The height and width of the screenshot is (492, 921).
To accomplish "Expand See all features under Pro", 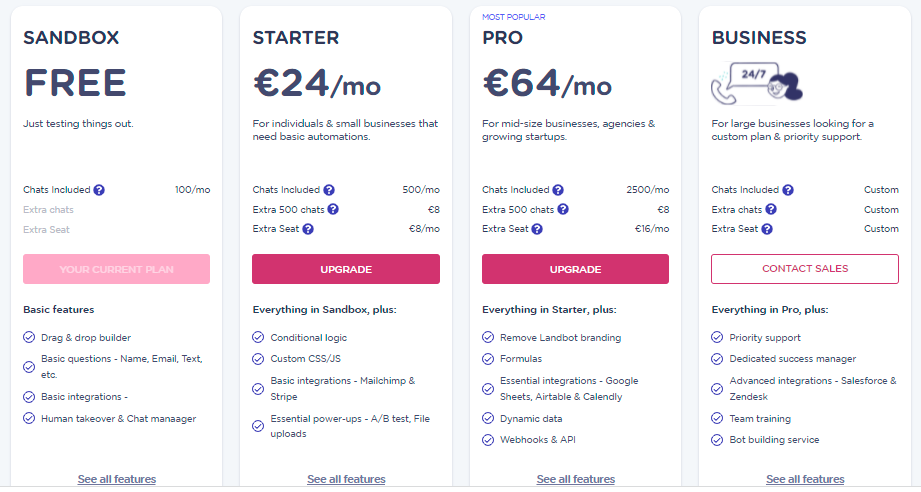I will point(575,479).
